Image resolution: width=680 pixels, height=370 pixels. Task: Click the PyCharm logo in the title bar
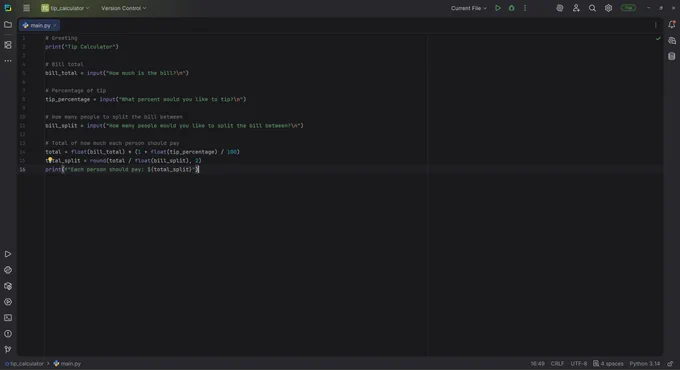(8, 8)
